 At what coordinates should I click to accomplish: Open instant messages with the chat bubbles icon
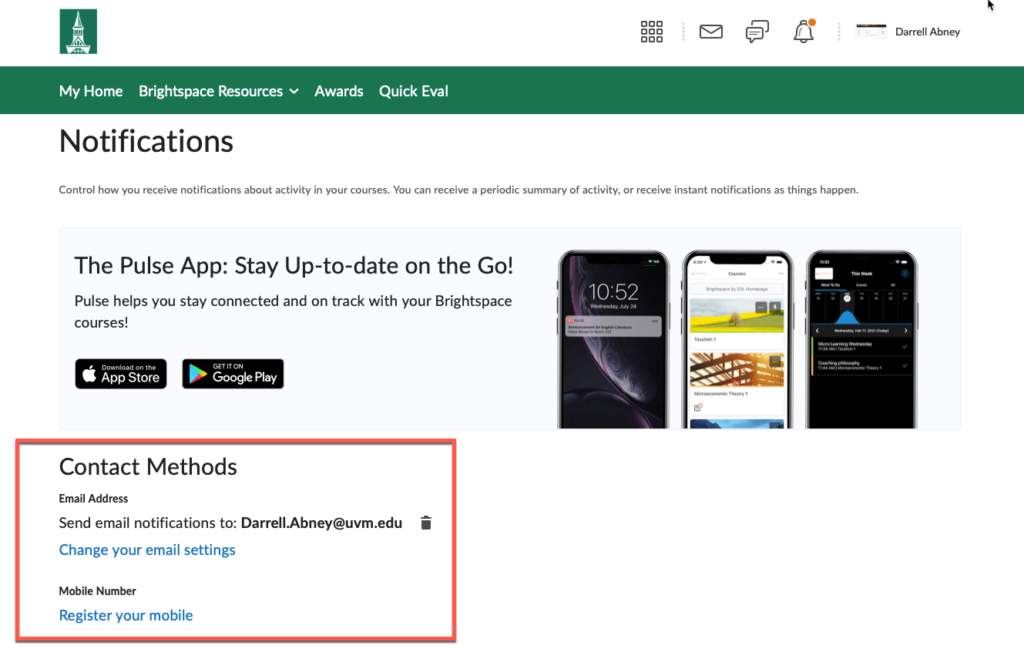(x=757, y=31)
